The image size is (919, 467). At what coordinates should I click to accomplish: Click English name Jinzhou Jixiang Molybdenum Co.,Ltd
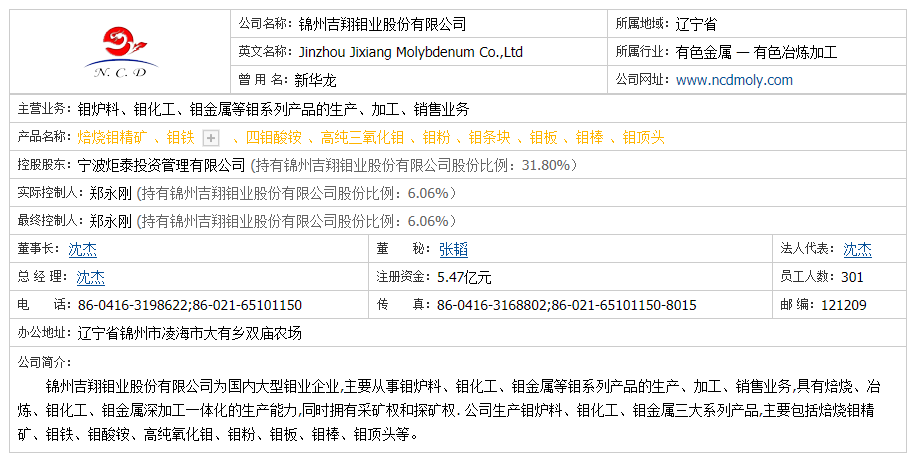pos(411,52)
